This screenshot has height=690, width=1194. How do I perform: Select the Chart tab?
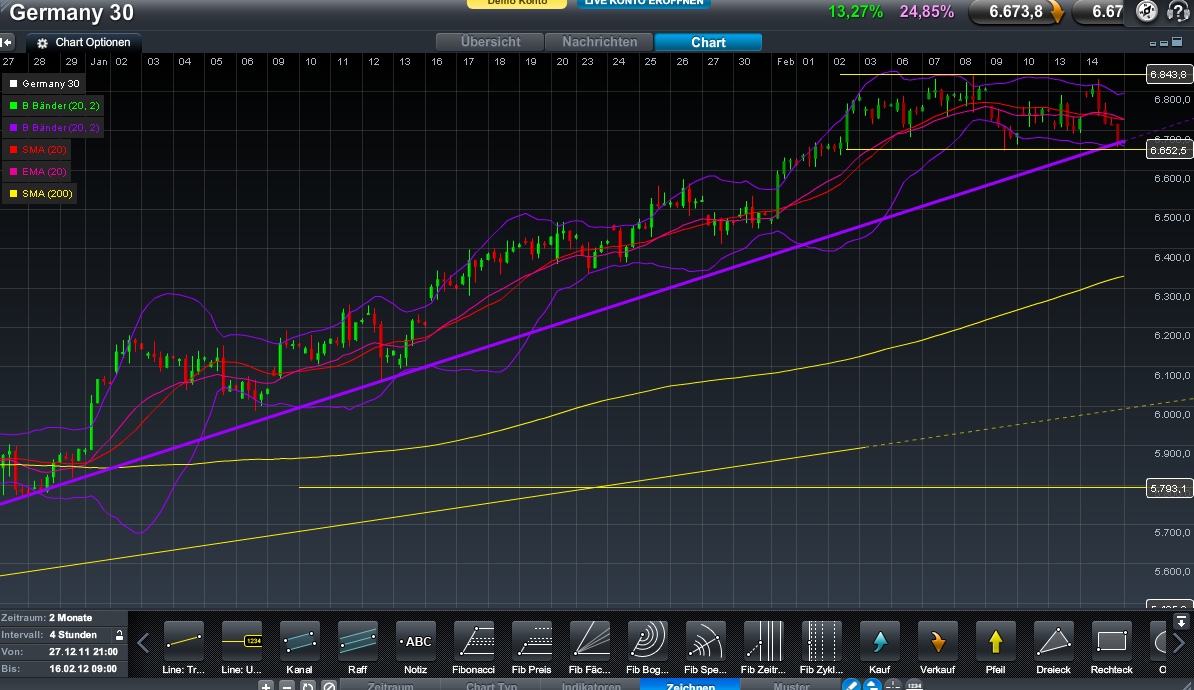pyautogui.click(x=708, y=42)
